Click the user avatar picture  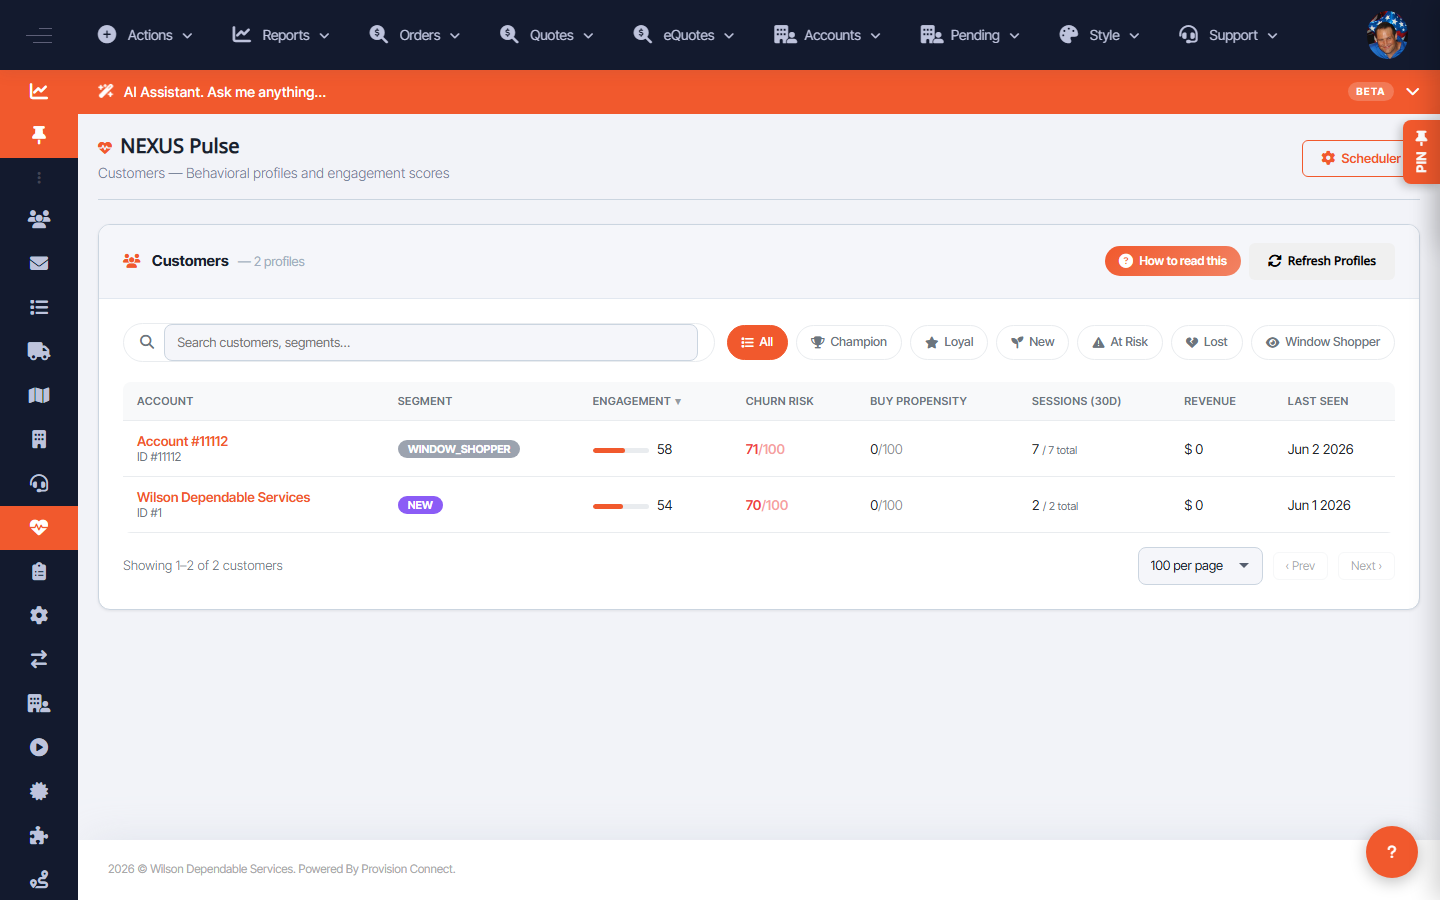pyautogui.click(x=1387, y=35)
